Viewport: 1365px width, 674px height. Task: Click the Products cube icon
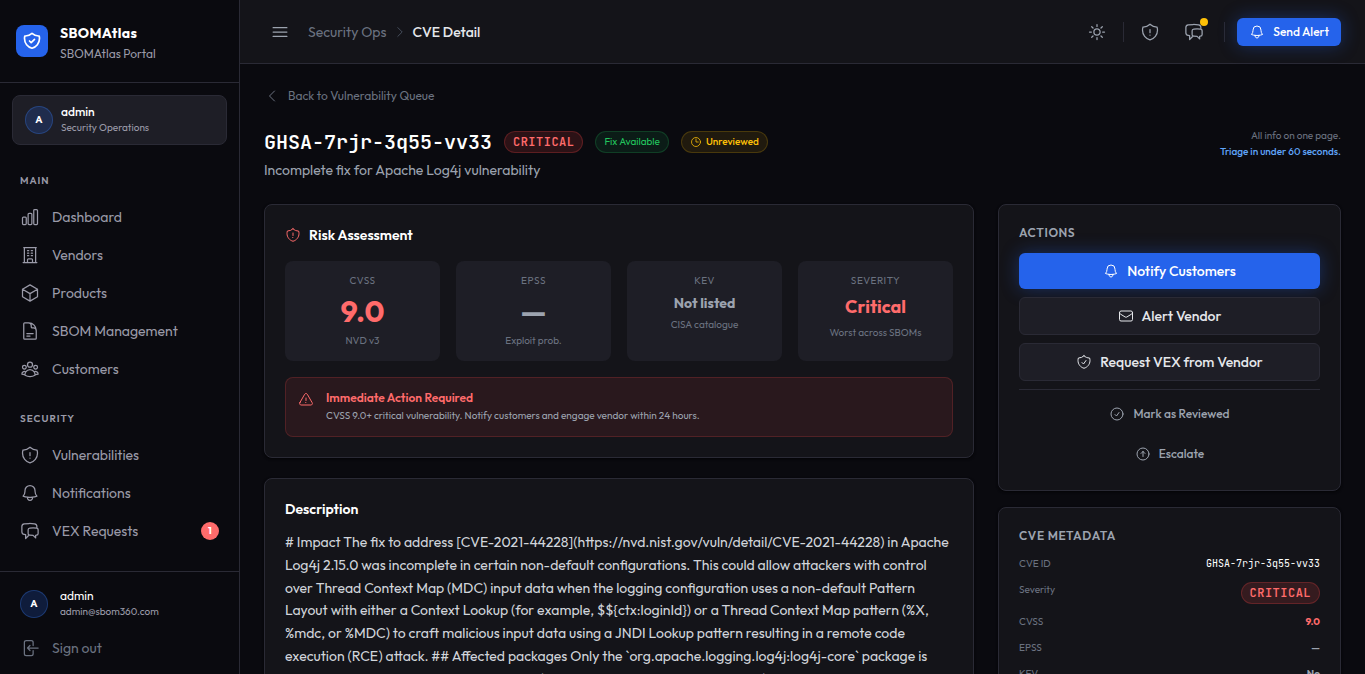30,293
